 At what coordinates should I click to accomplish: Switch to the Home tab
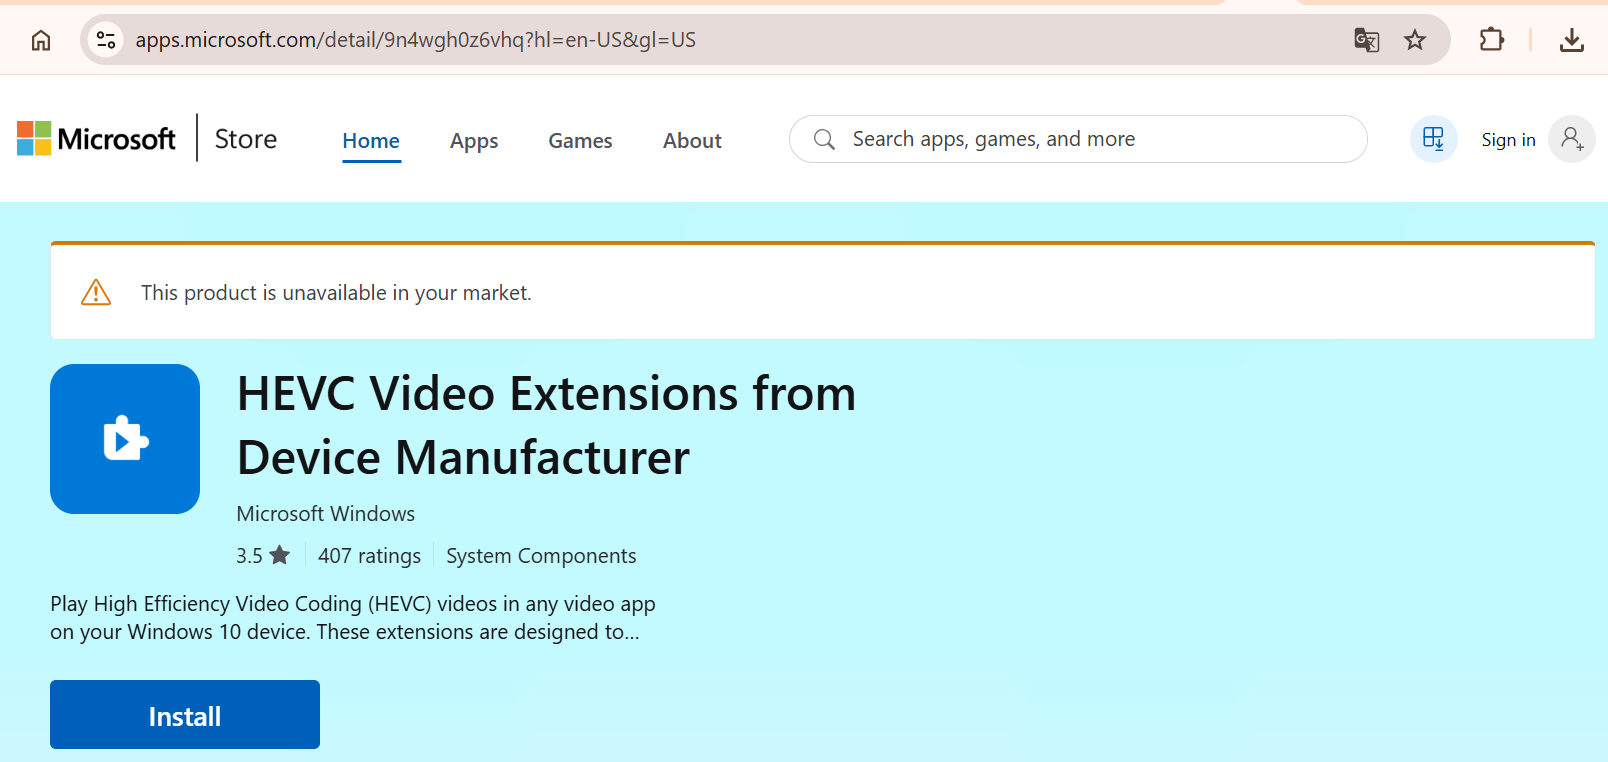pos(371,141)
